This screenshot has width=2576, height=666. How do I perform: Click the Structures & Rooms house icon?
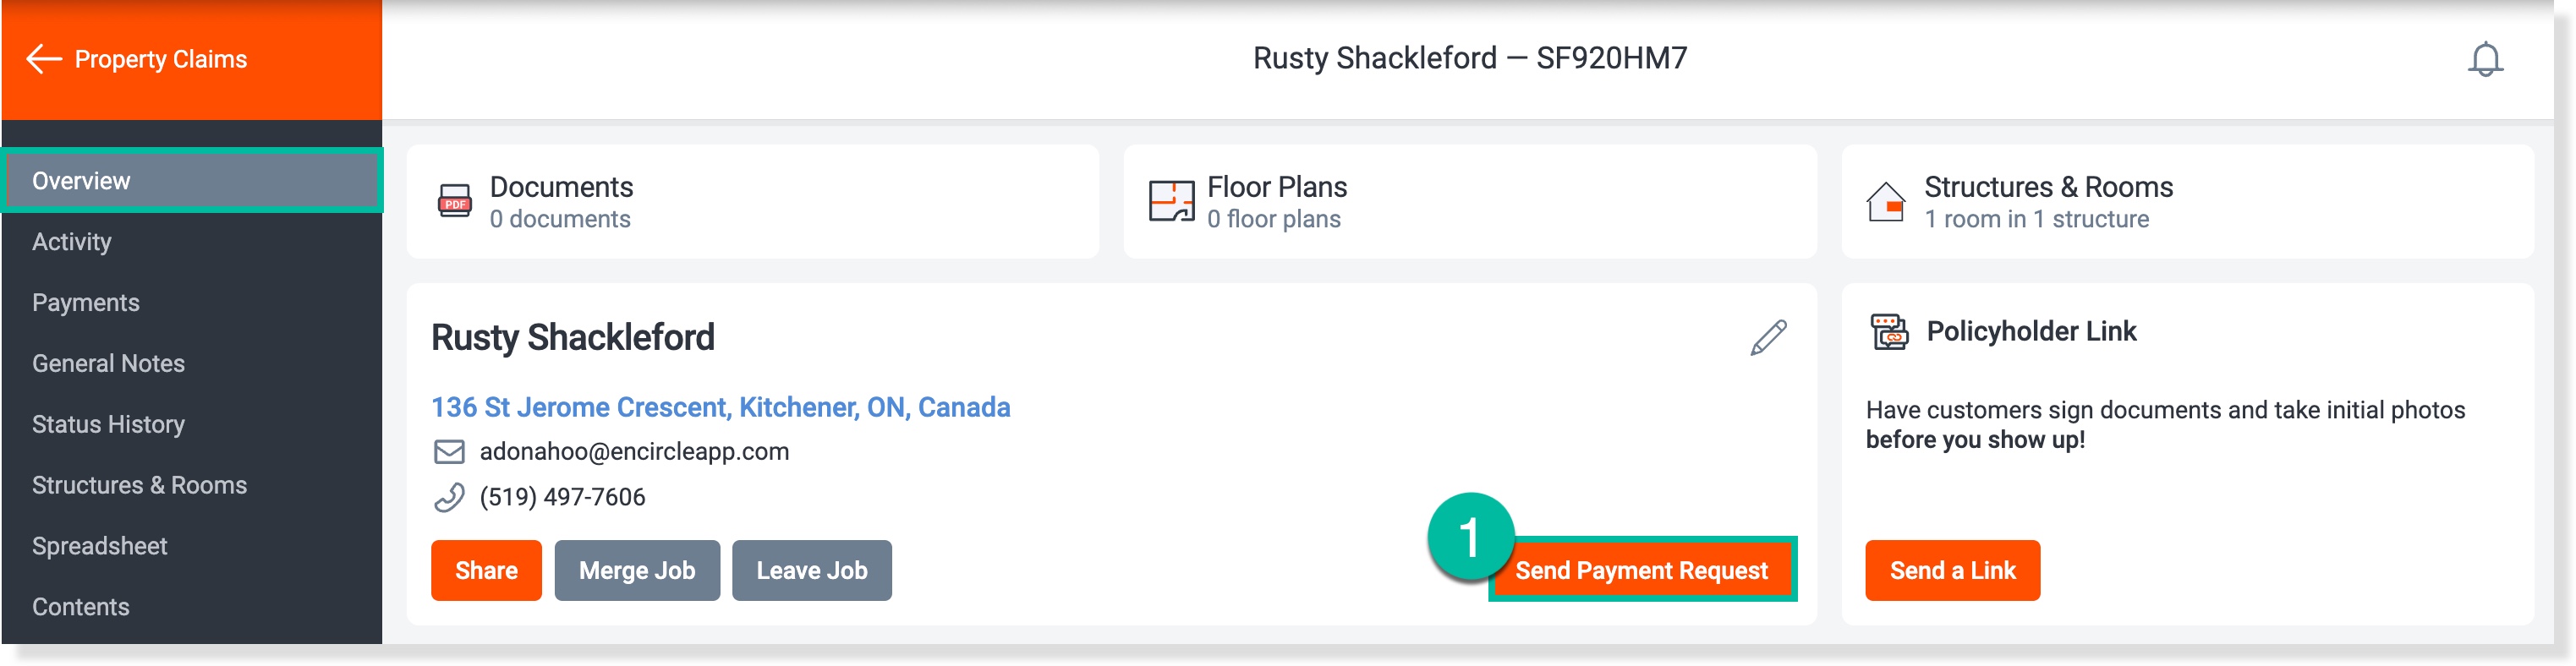[1885, 201]
